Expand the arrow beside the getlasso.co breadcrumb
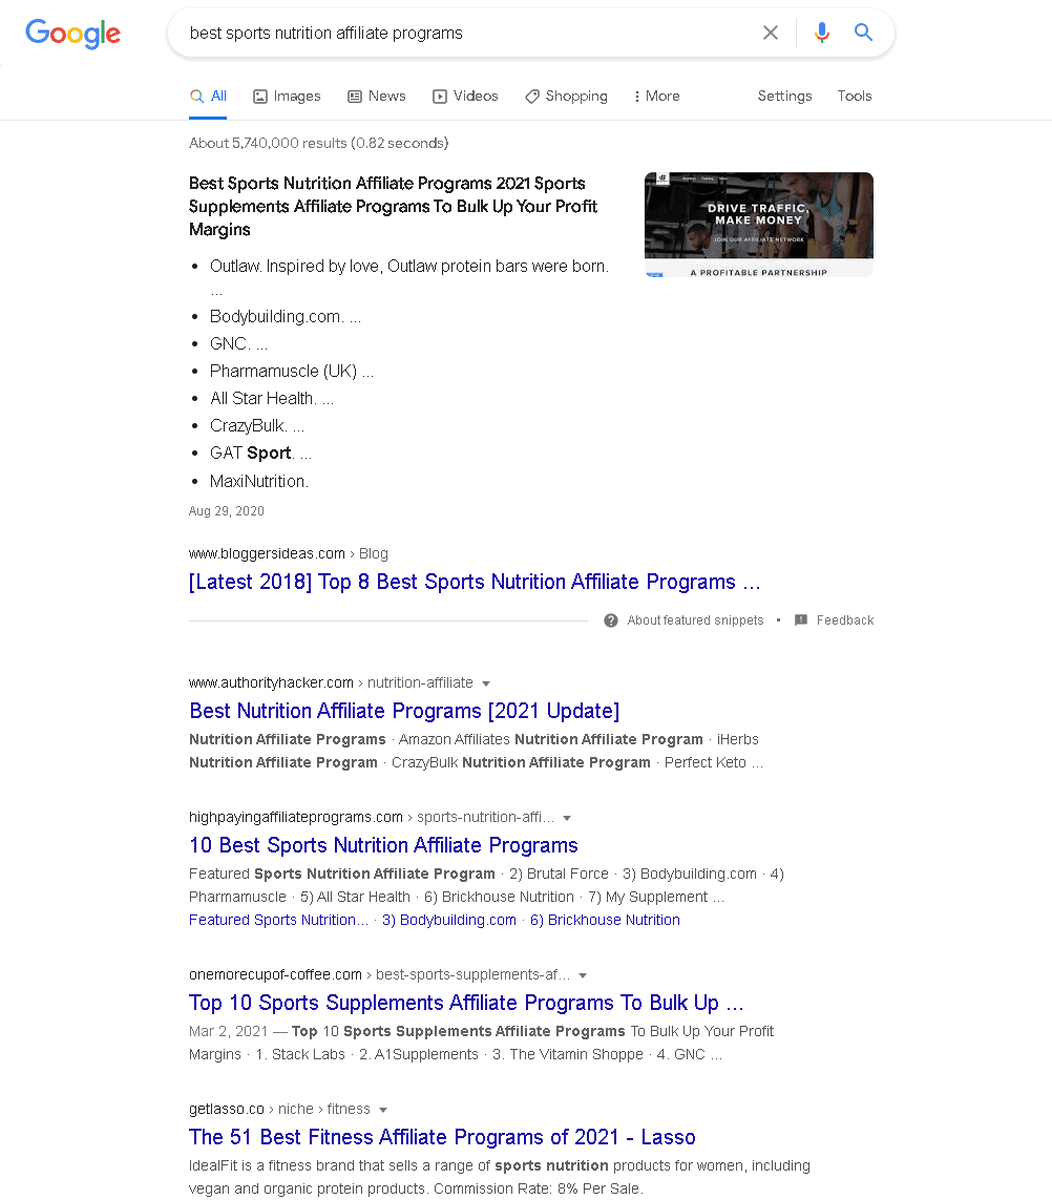Image resolution: width=1052 pixels, height=1200 pixels. coord(385,1109)
